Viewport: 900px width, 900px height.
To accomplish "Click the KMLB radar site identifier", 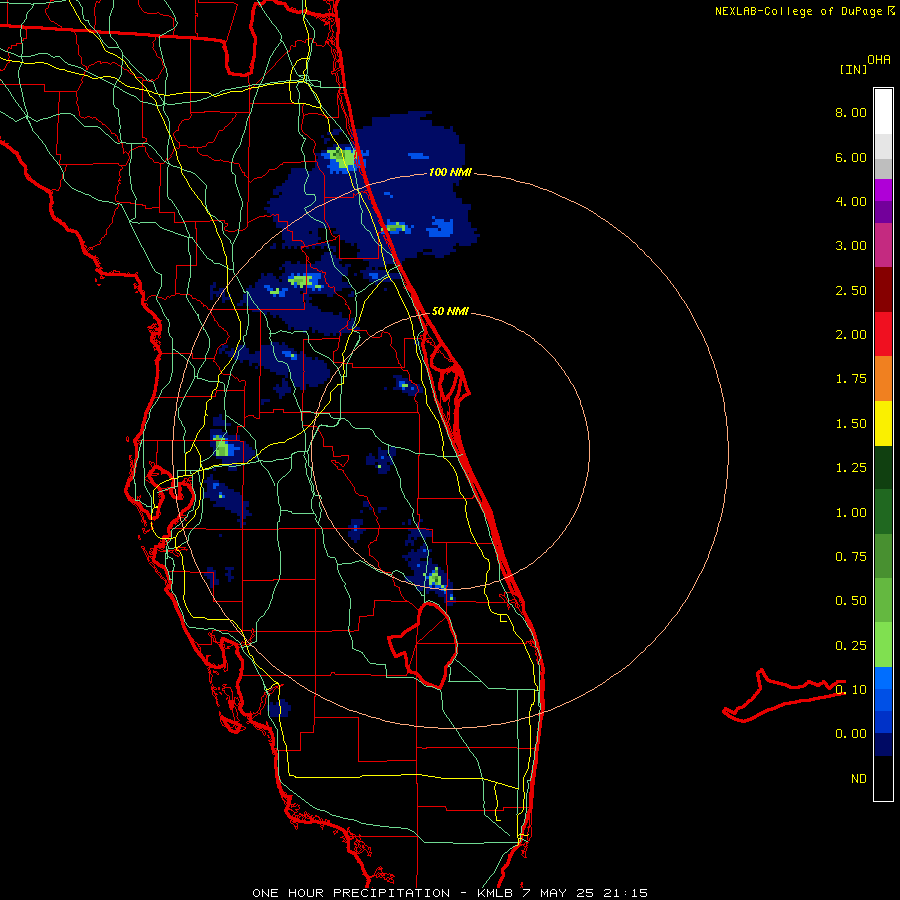I will pos(496,893).
